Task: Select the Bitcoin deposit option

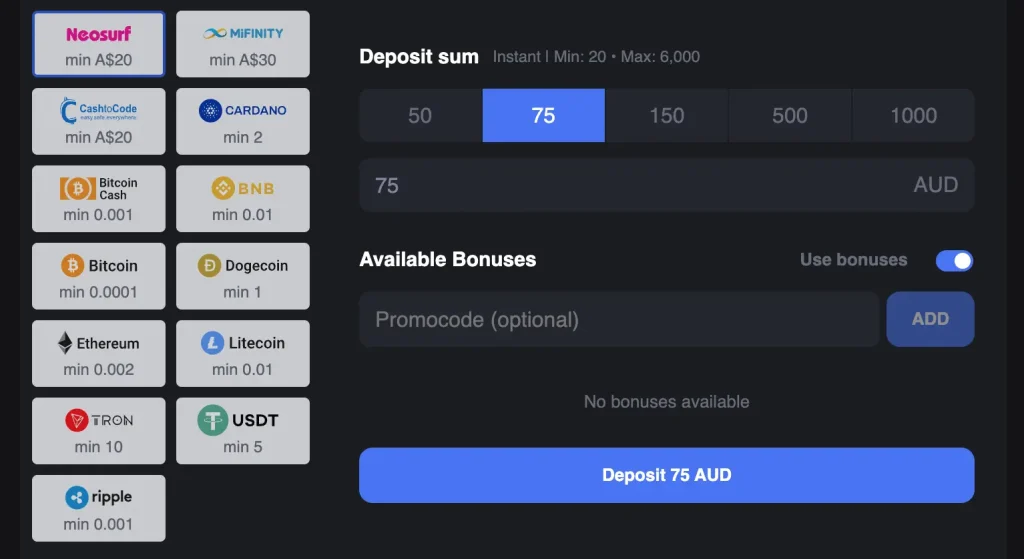Action: point(98,276)
